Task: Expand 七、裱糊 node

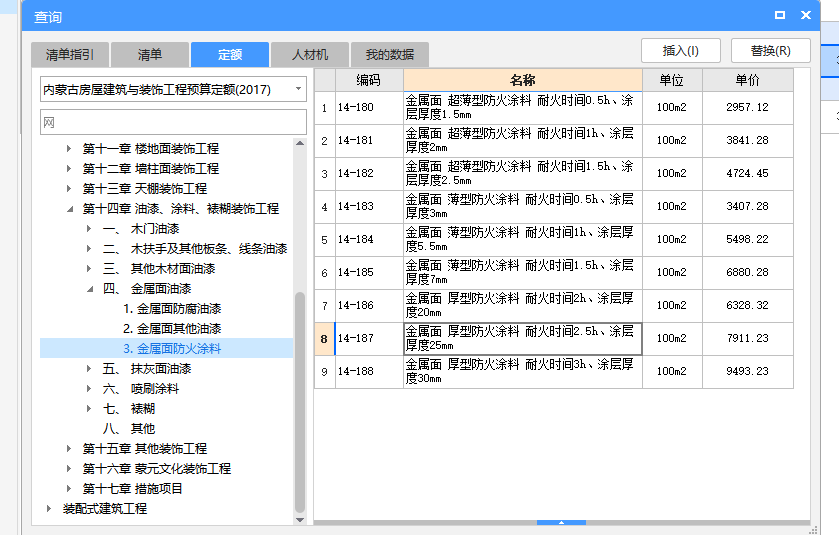Action: [x=89, y=409]
